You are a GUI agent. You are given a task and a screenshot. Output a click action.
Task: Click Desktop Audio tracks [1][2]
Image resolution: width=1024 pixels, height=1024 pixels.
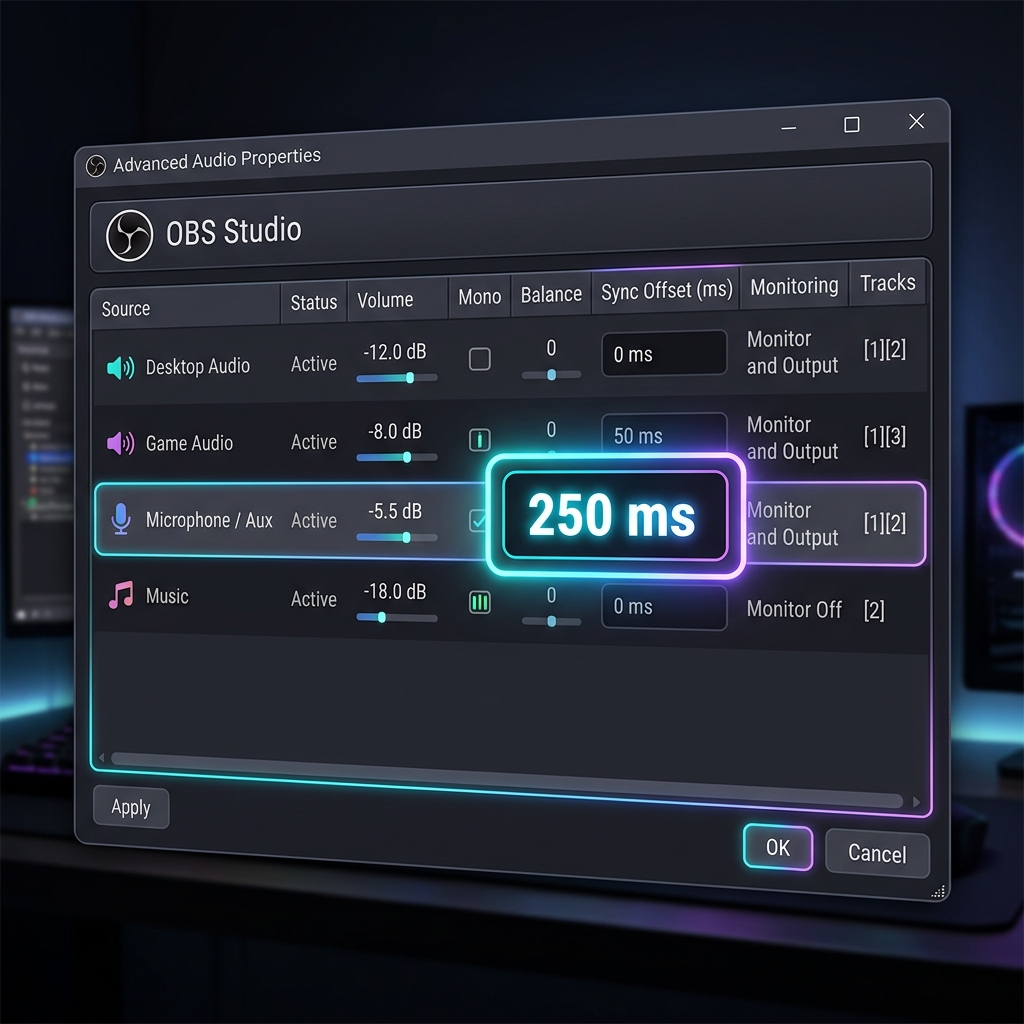click(884, 349)
